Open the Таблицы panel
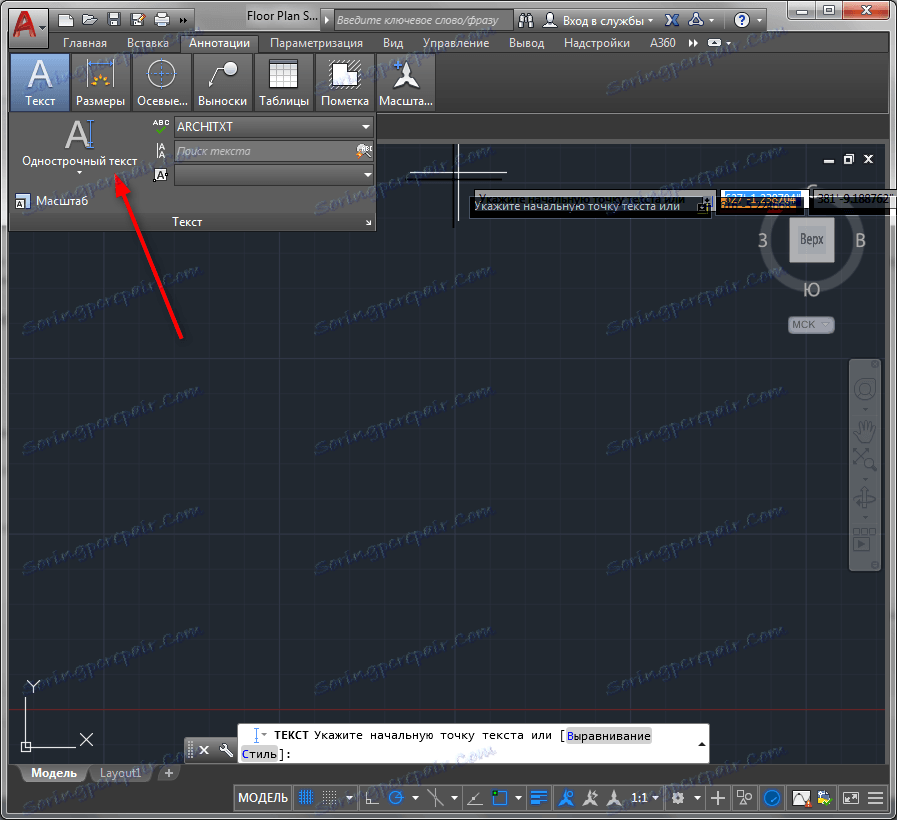 [284, 82]
